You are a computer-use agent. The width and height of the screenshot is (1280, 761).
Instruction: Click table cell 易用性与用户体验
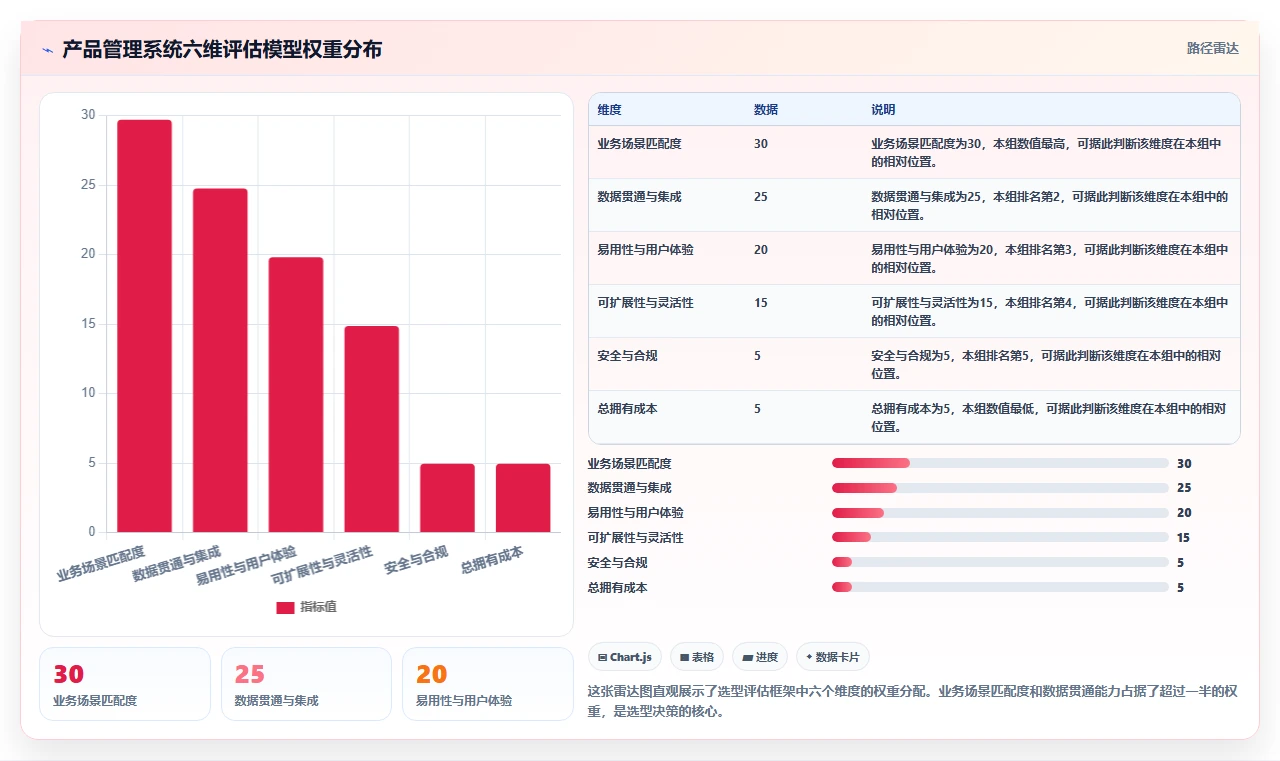click(x=645, y=250)
